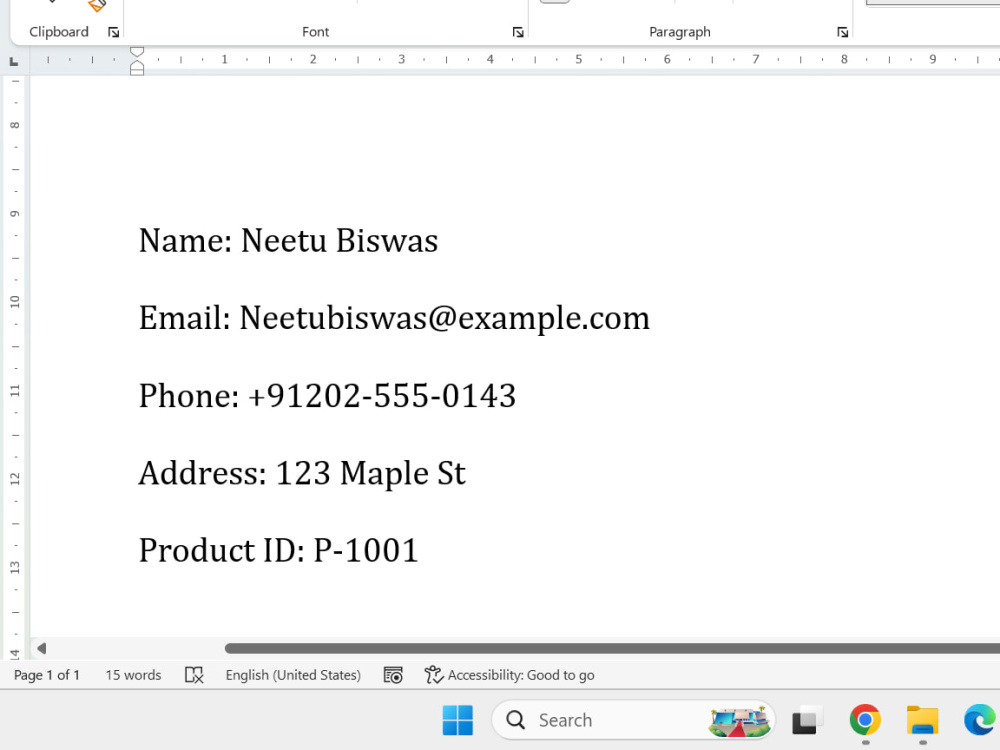The height and width of the screenshot is (750, 1000).
Task: Click the first line indent marker on ruler
Action: pyautogui.click(x=136, y=52)
